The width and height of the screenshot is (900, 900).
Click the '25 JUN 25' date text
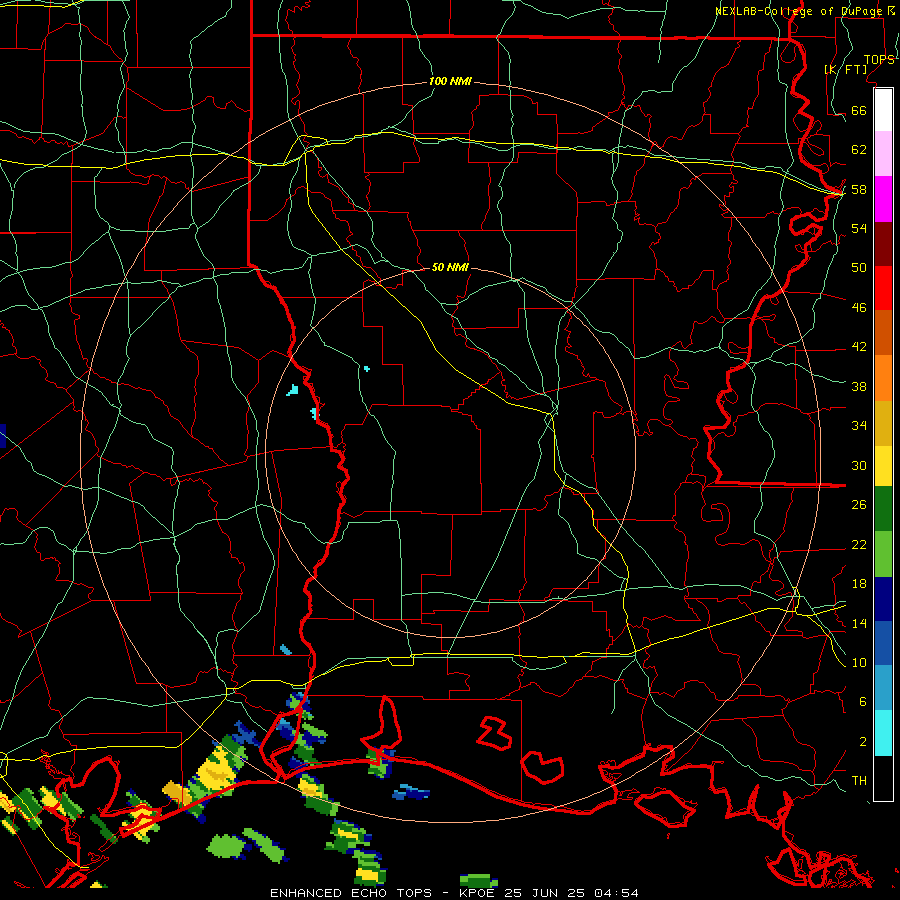[x=545, y=893]
